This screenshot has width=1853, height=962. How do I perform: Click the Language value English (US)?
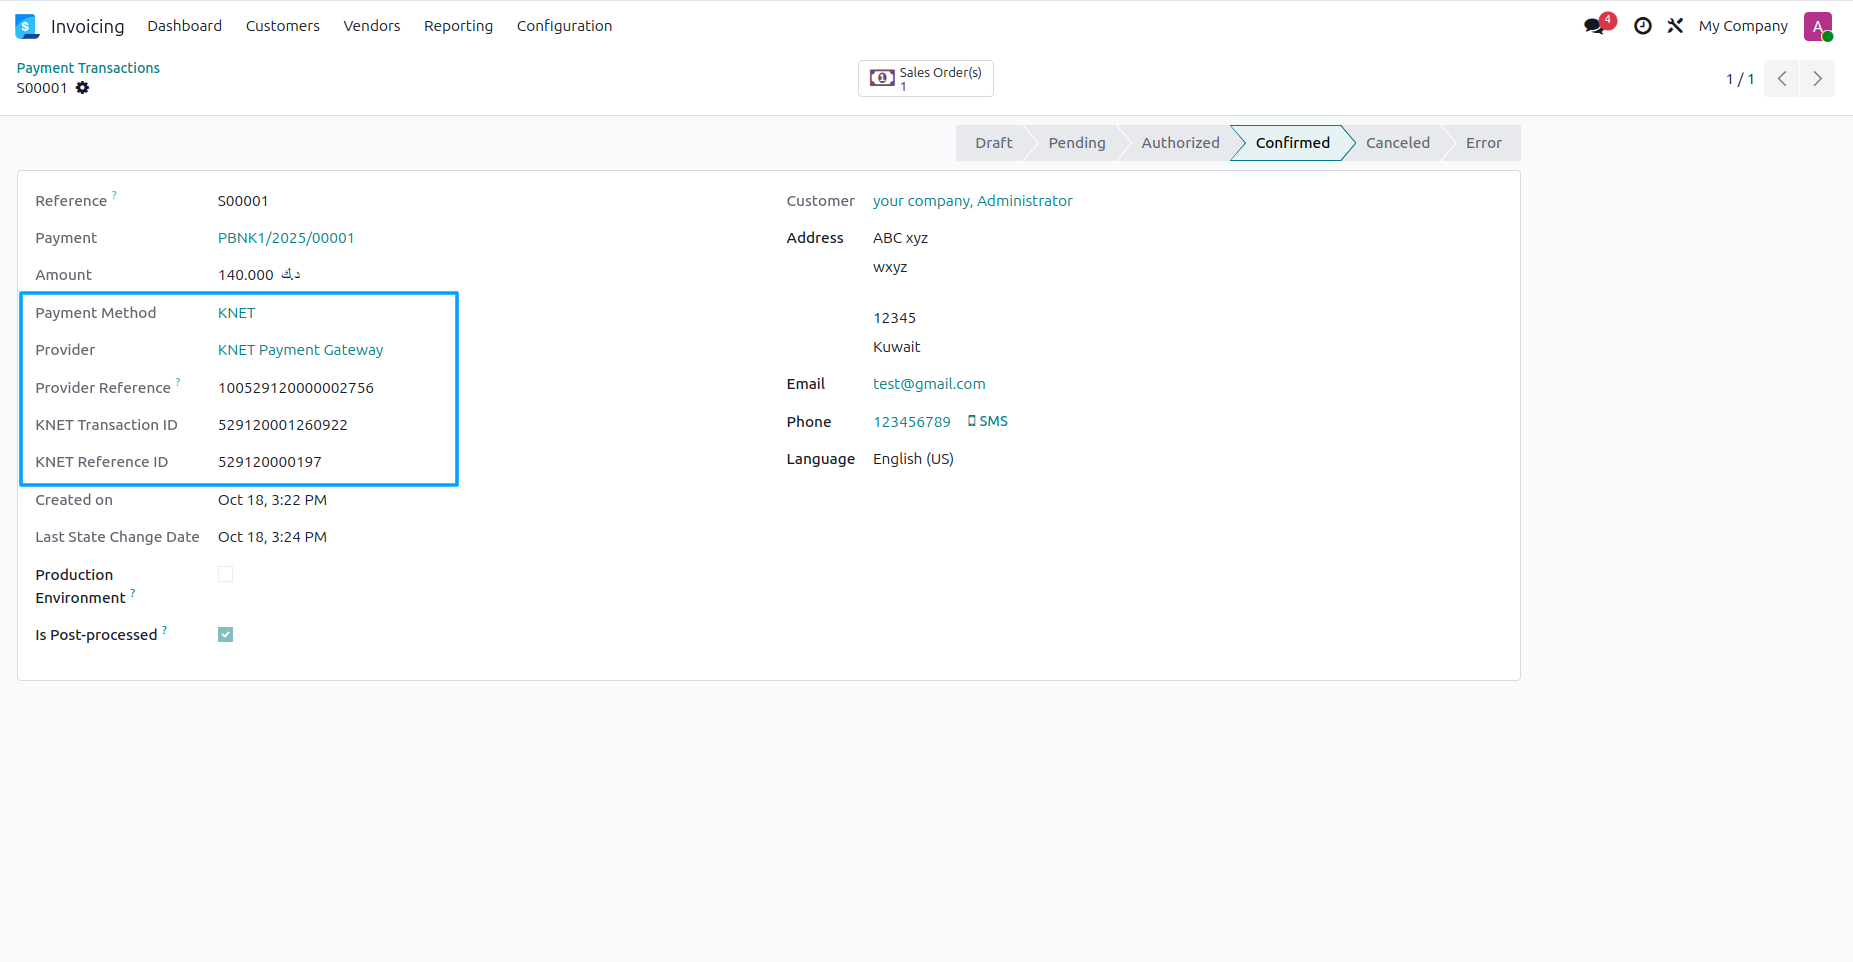pyautogui.click(x=913, y=459)
